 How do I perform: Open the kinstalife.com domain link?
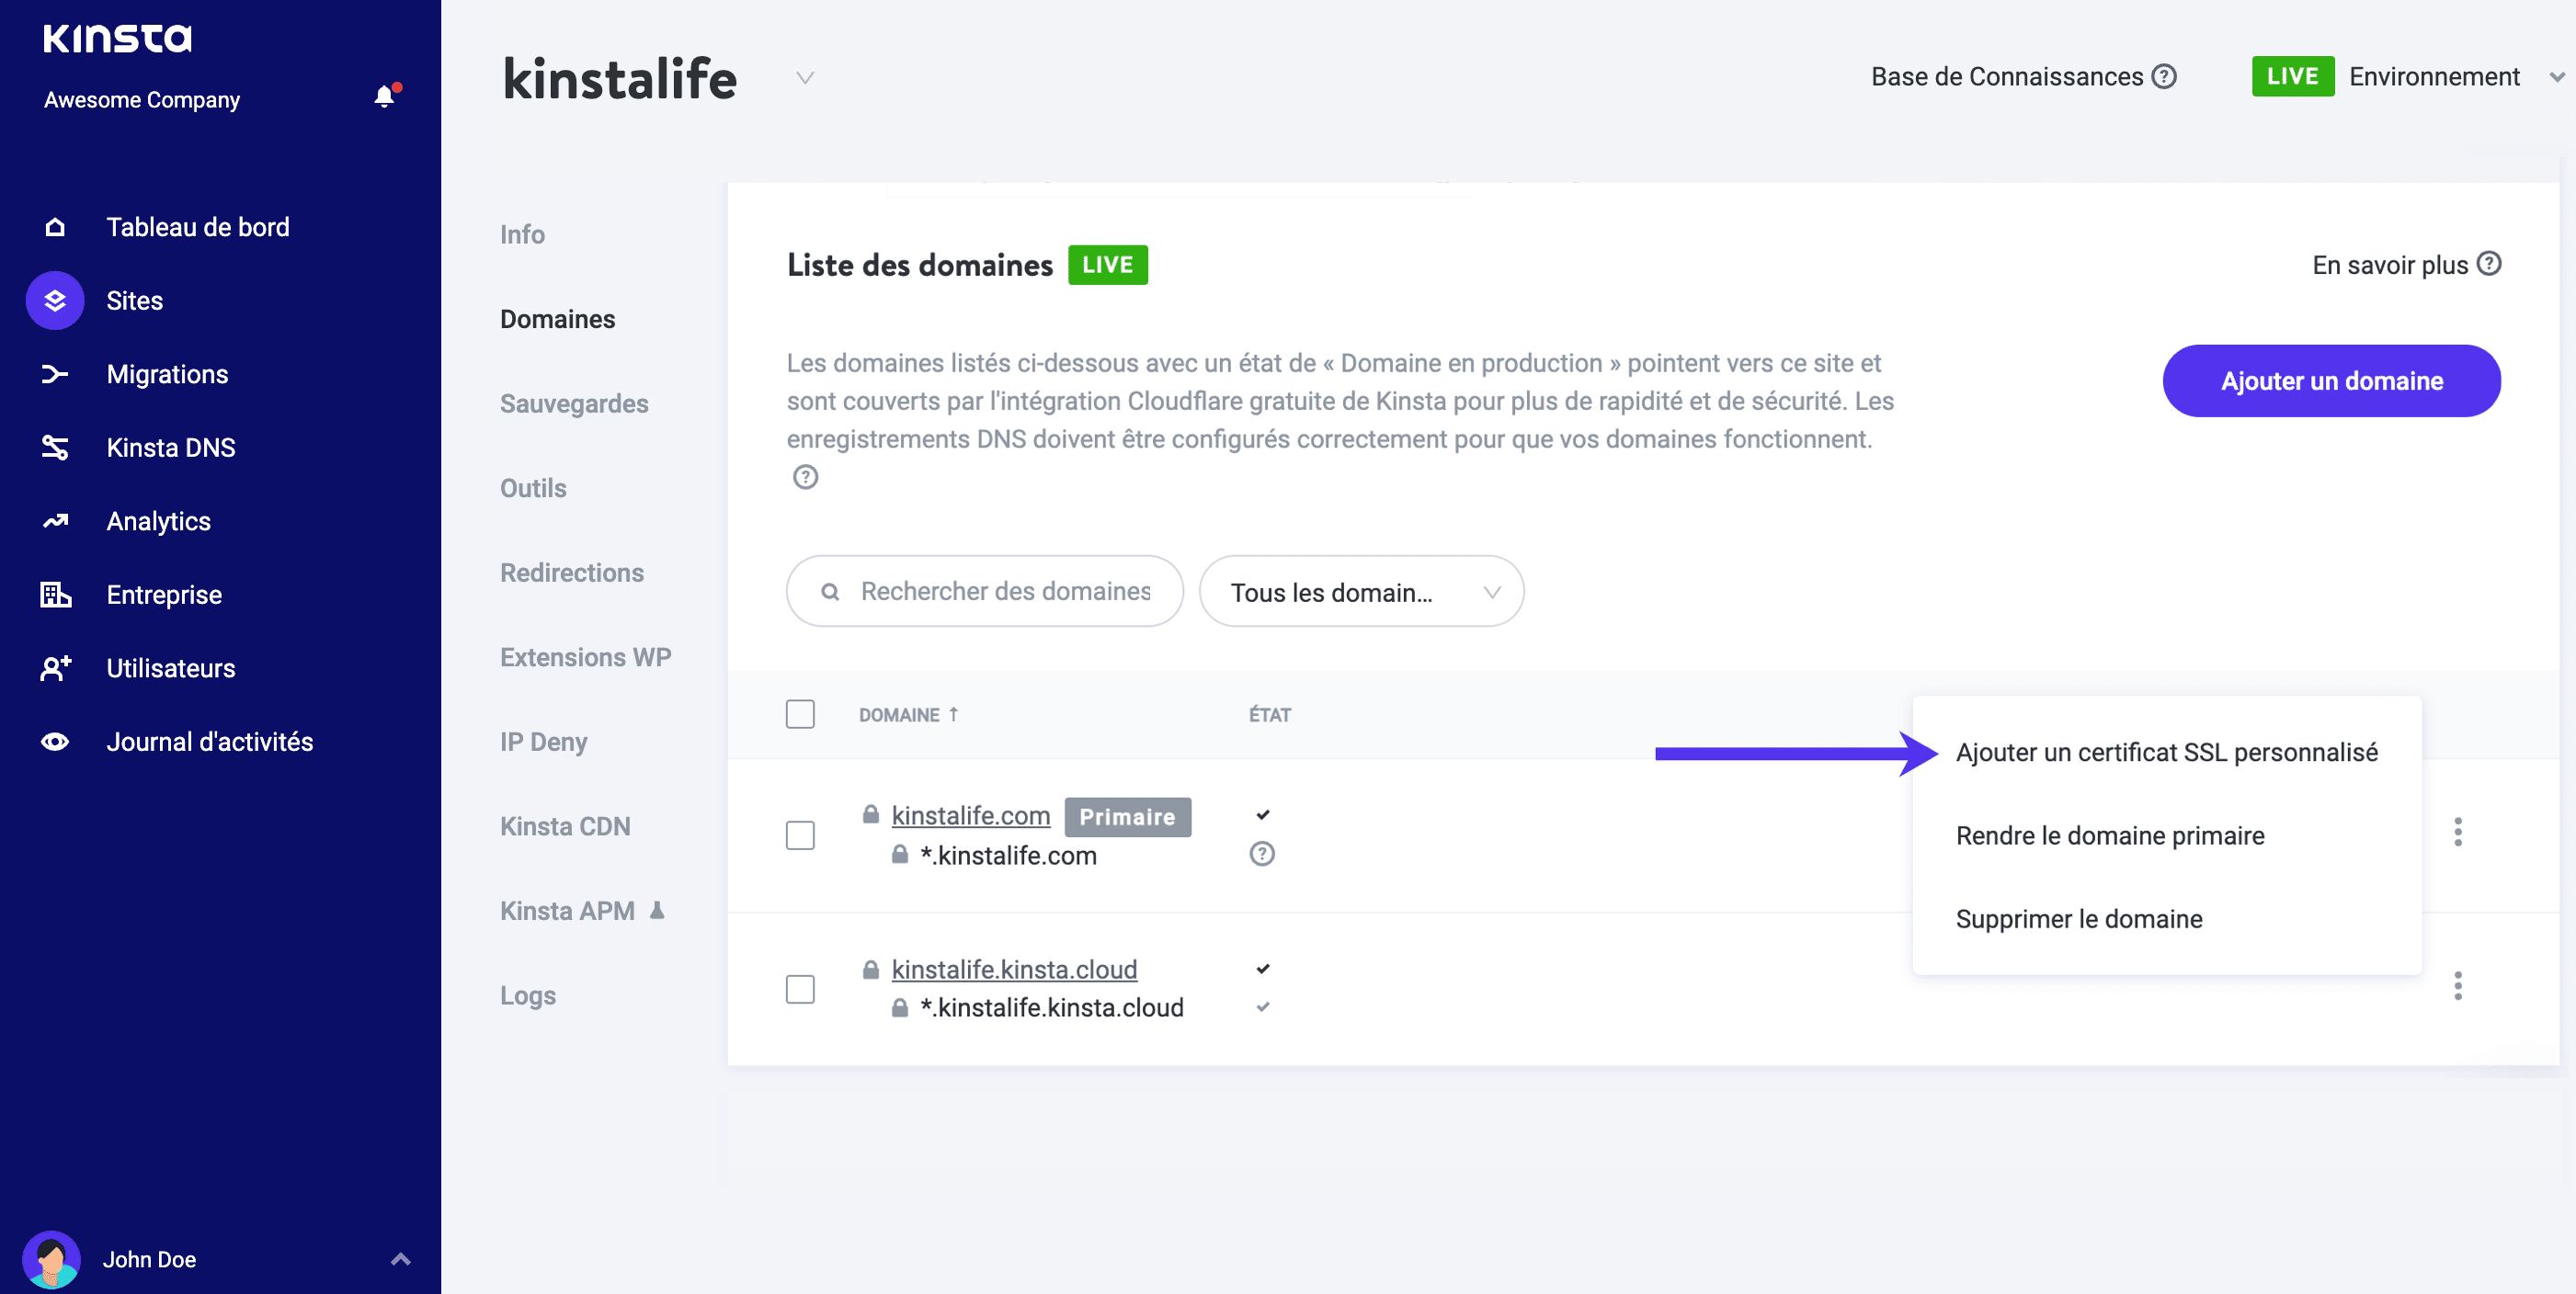[x=970, y=815]
